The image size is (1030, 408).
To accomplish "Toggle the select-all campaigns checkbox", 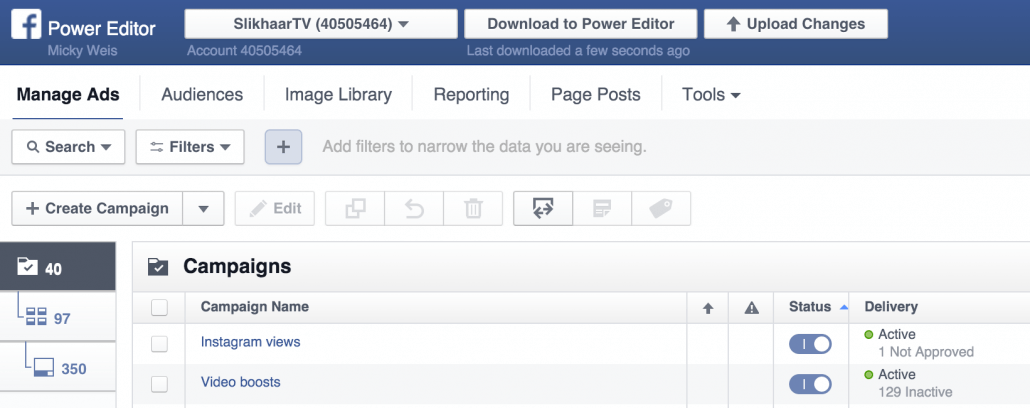I will [x=159, y=307].
